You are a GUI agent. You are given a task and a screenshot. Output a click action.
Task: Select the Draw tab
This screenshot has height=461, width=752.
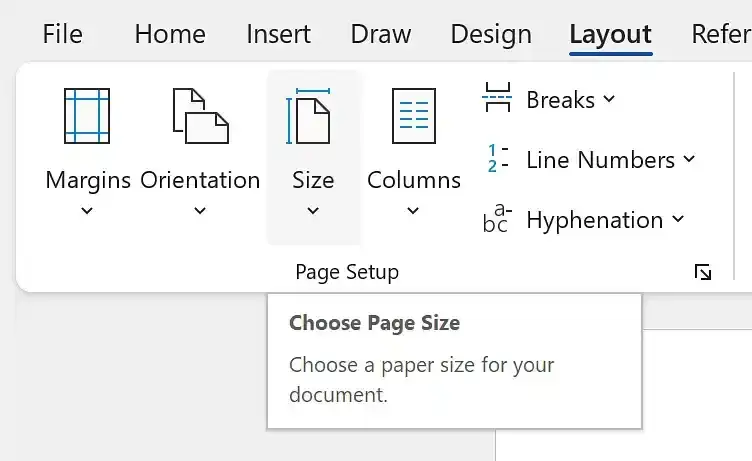(x=381, y=34)
